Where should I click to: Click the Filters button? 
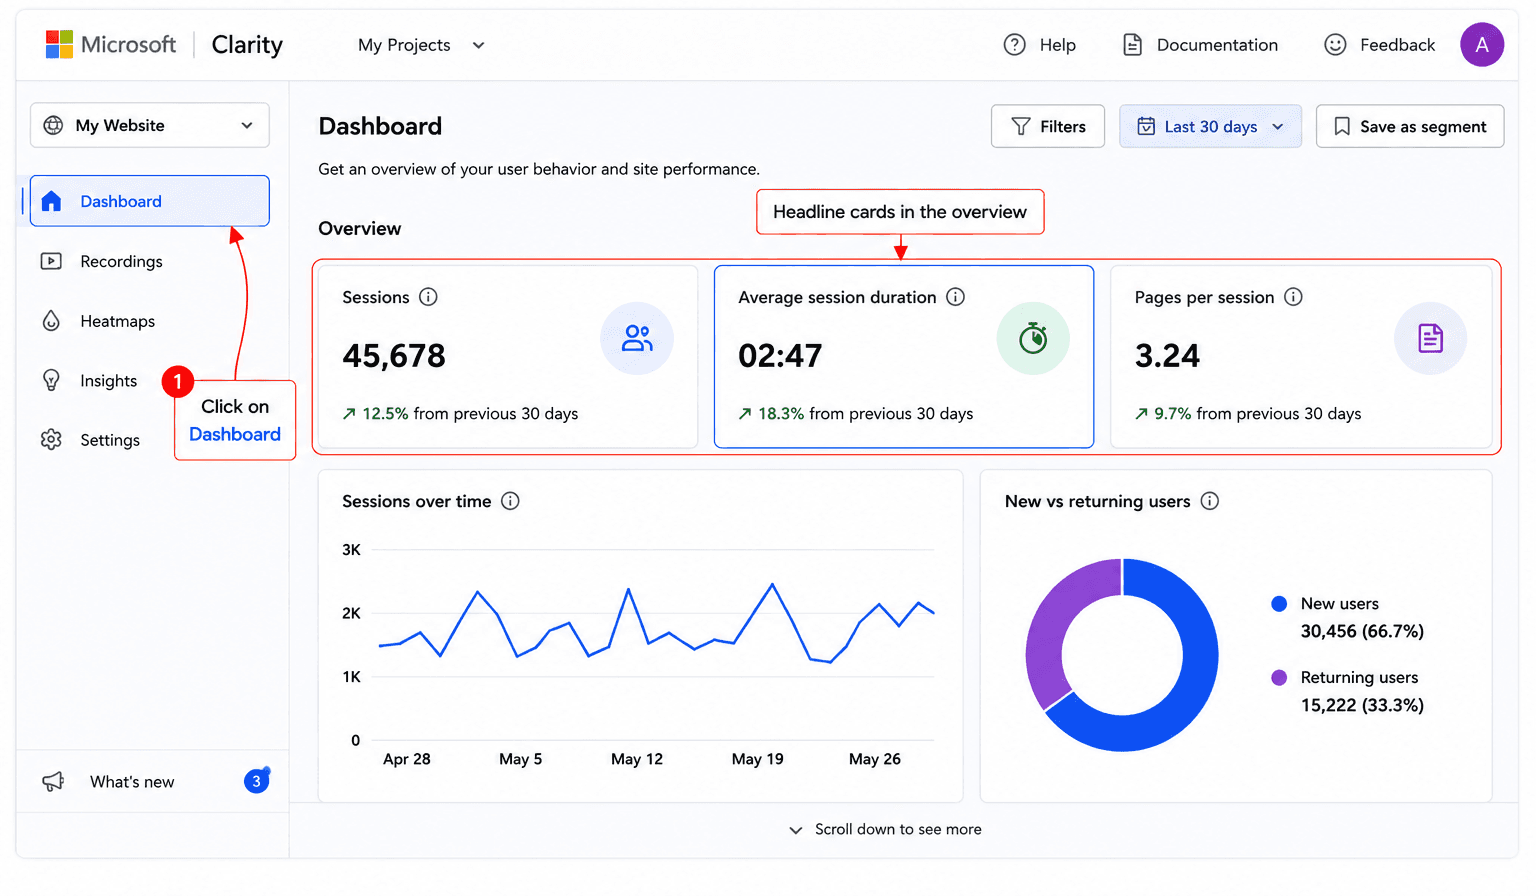(1047, 127)
